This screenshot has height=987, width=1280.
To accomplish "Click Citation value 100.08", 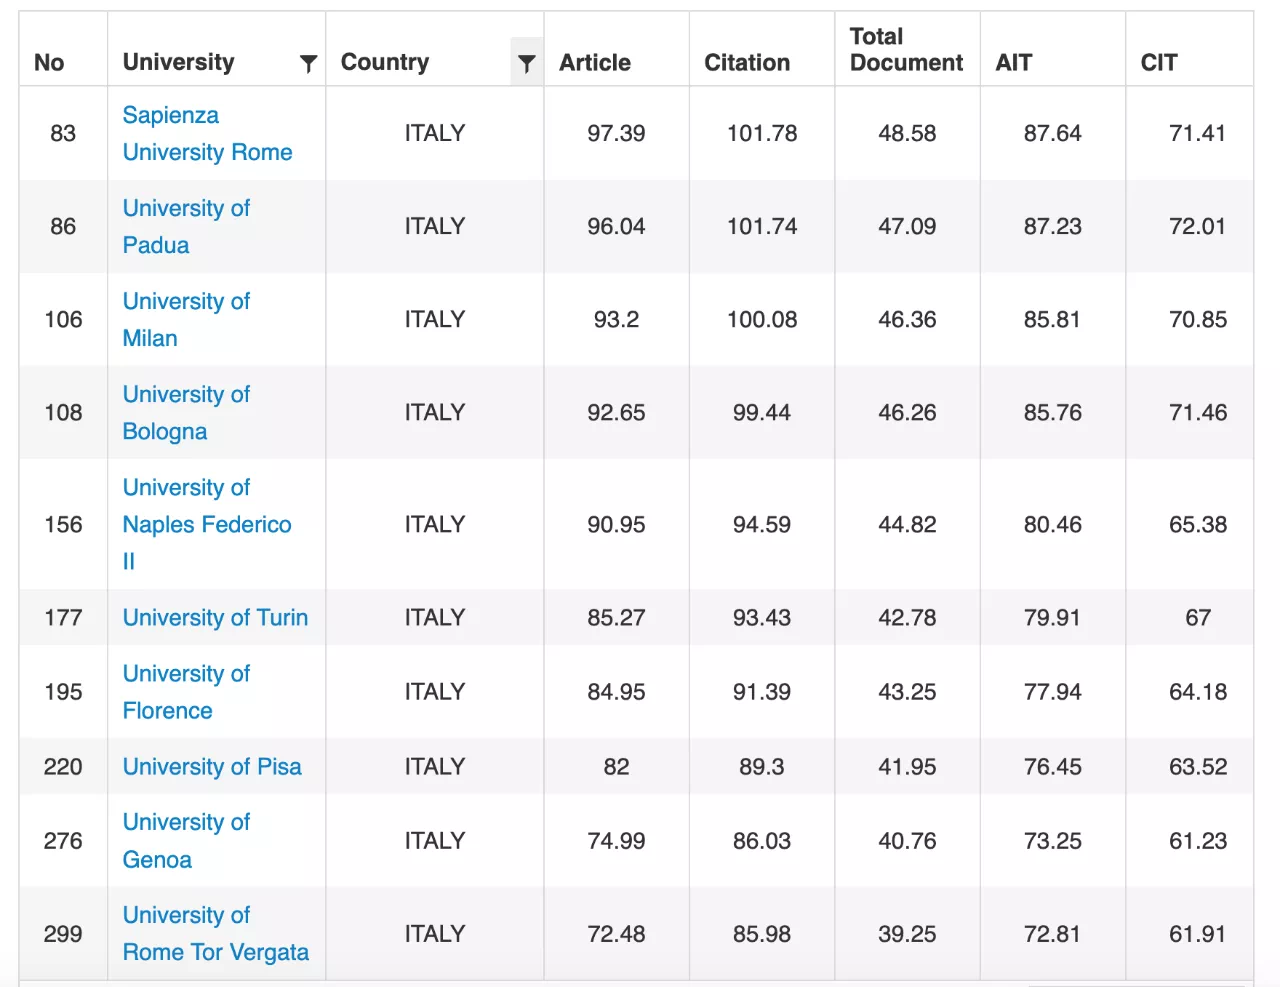I will point(762,319).
